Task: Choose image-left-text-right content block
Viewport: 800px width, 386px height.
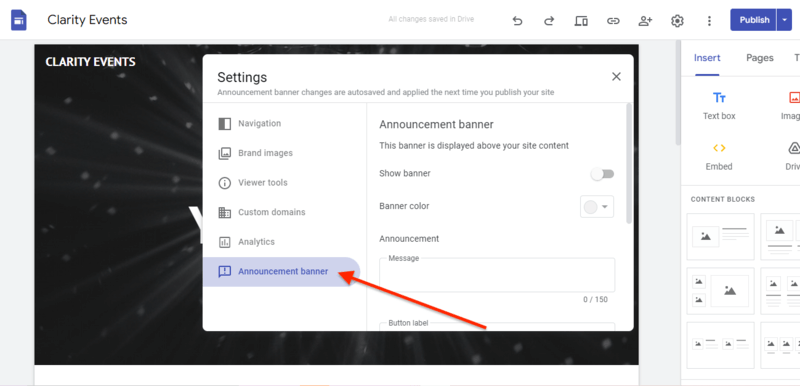Action: [x=720, y=237]
